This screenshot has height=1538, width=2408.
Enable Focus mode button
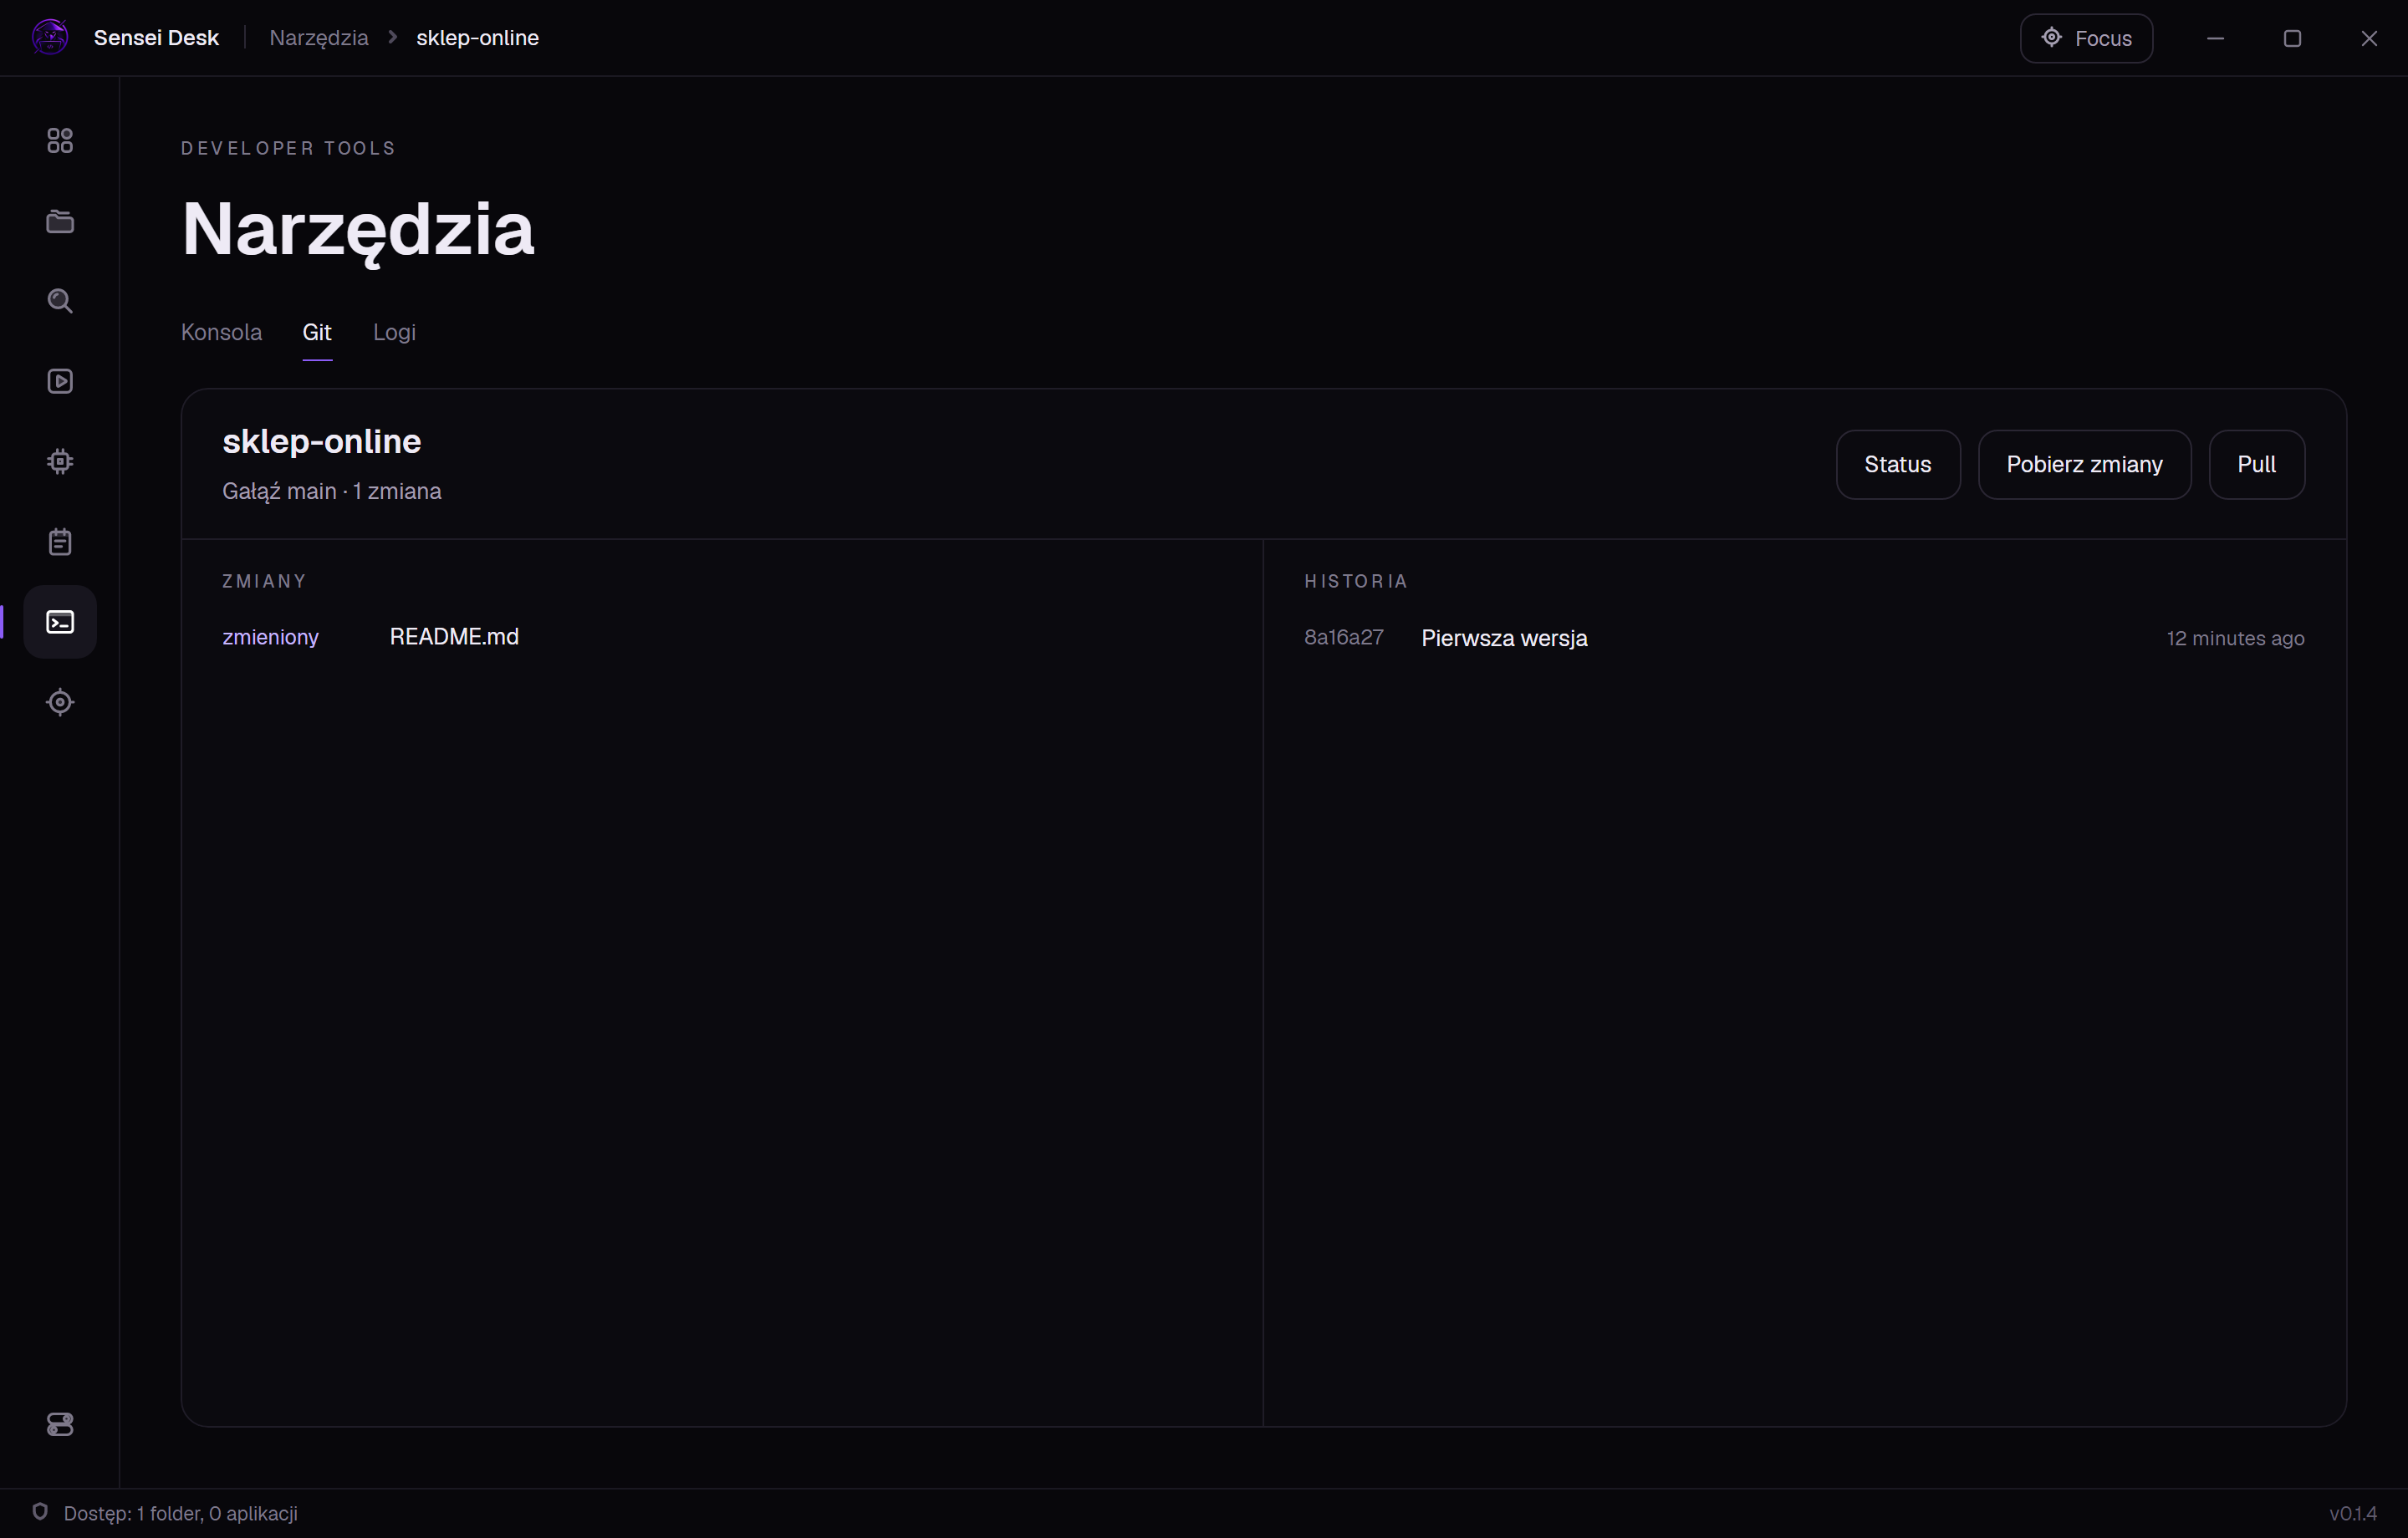pyautogui.click(x=2086, y=38)
